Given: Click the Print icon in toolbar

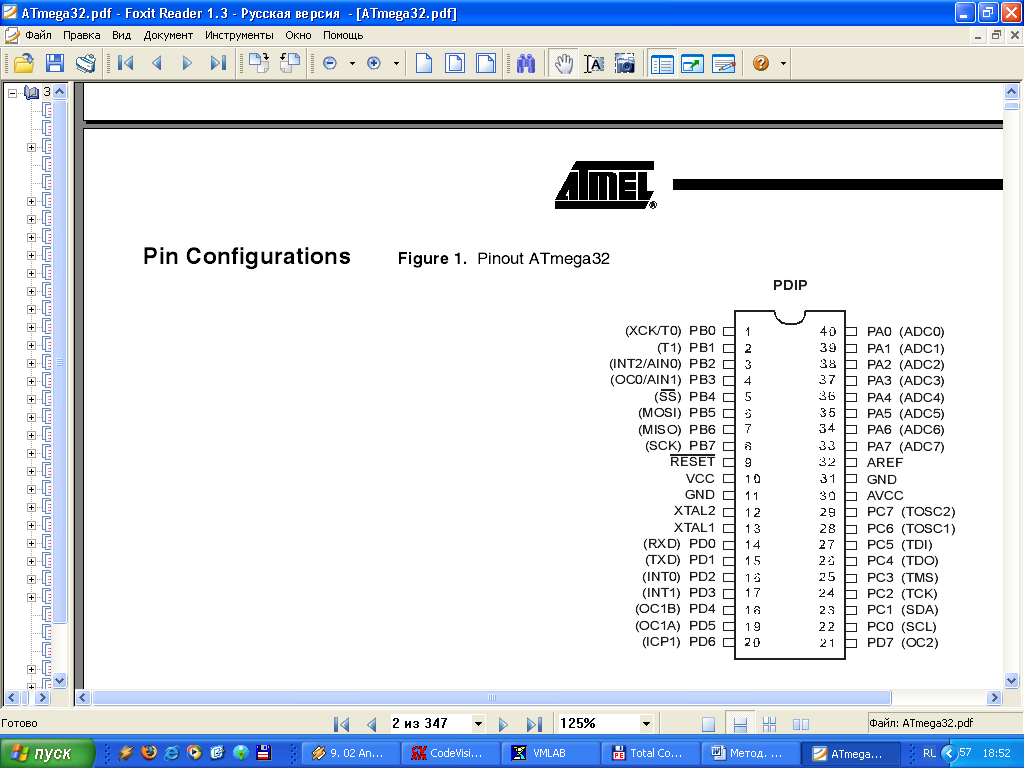Looking at the screenshot, I should coord(86,63).
